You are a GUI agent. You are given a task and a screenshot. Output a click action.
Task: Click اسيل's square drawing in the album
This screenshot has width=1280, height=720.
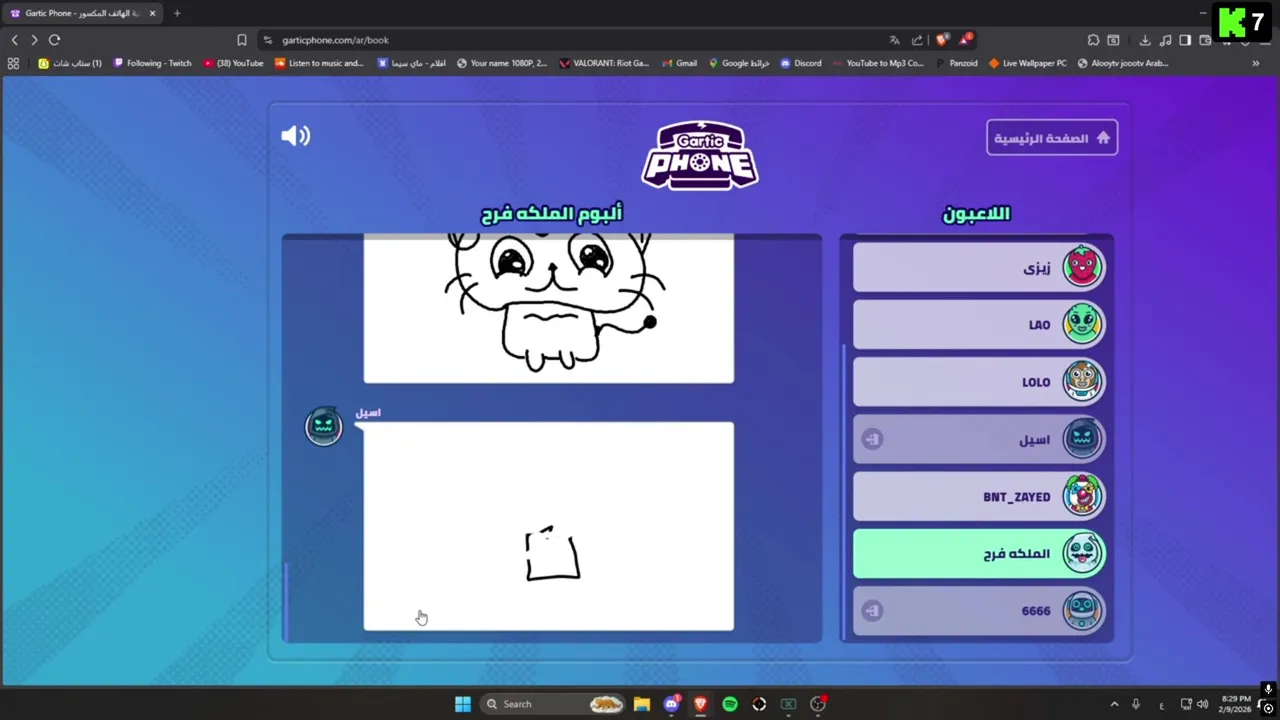(x=549, y=526)
